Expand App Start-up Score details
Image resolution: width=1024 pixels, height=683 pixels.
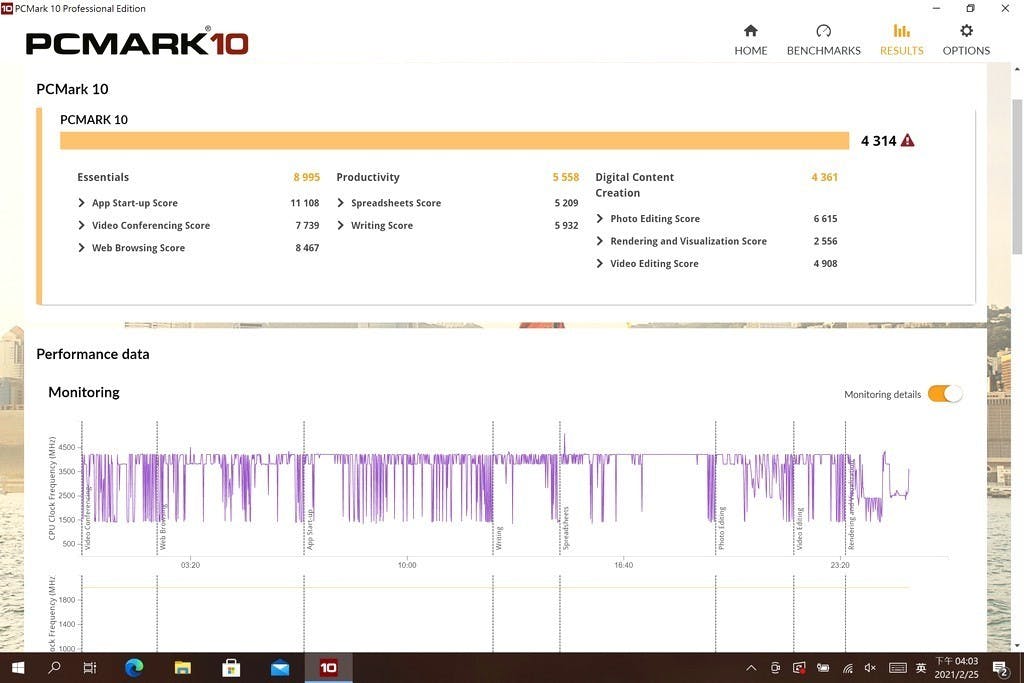click(81, 203)
